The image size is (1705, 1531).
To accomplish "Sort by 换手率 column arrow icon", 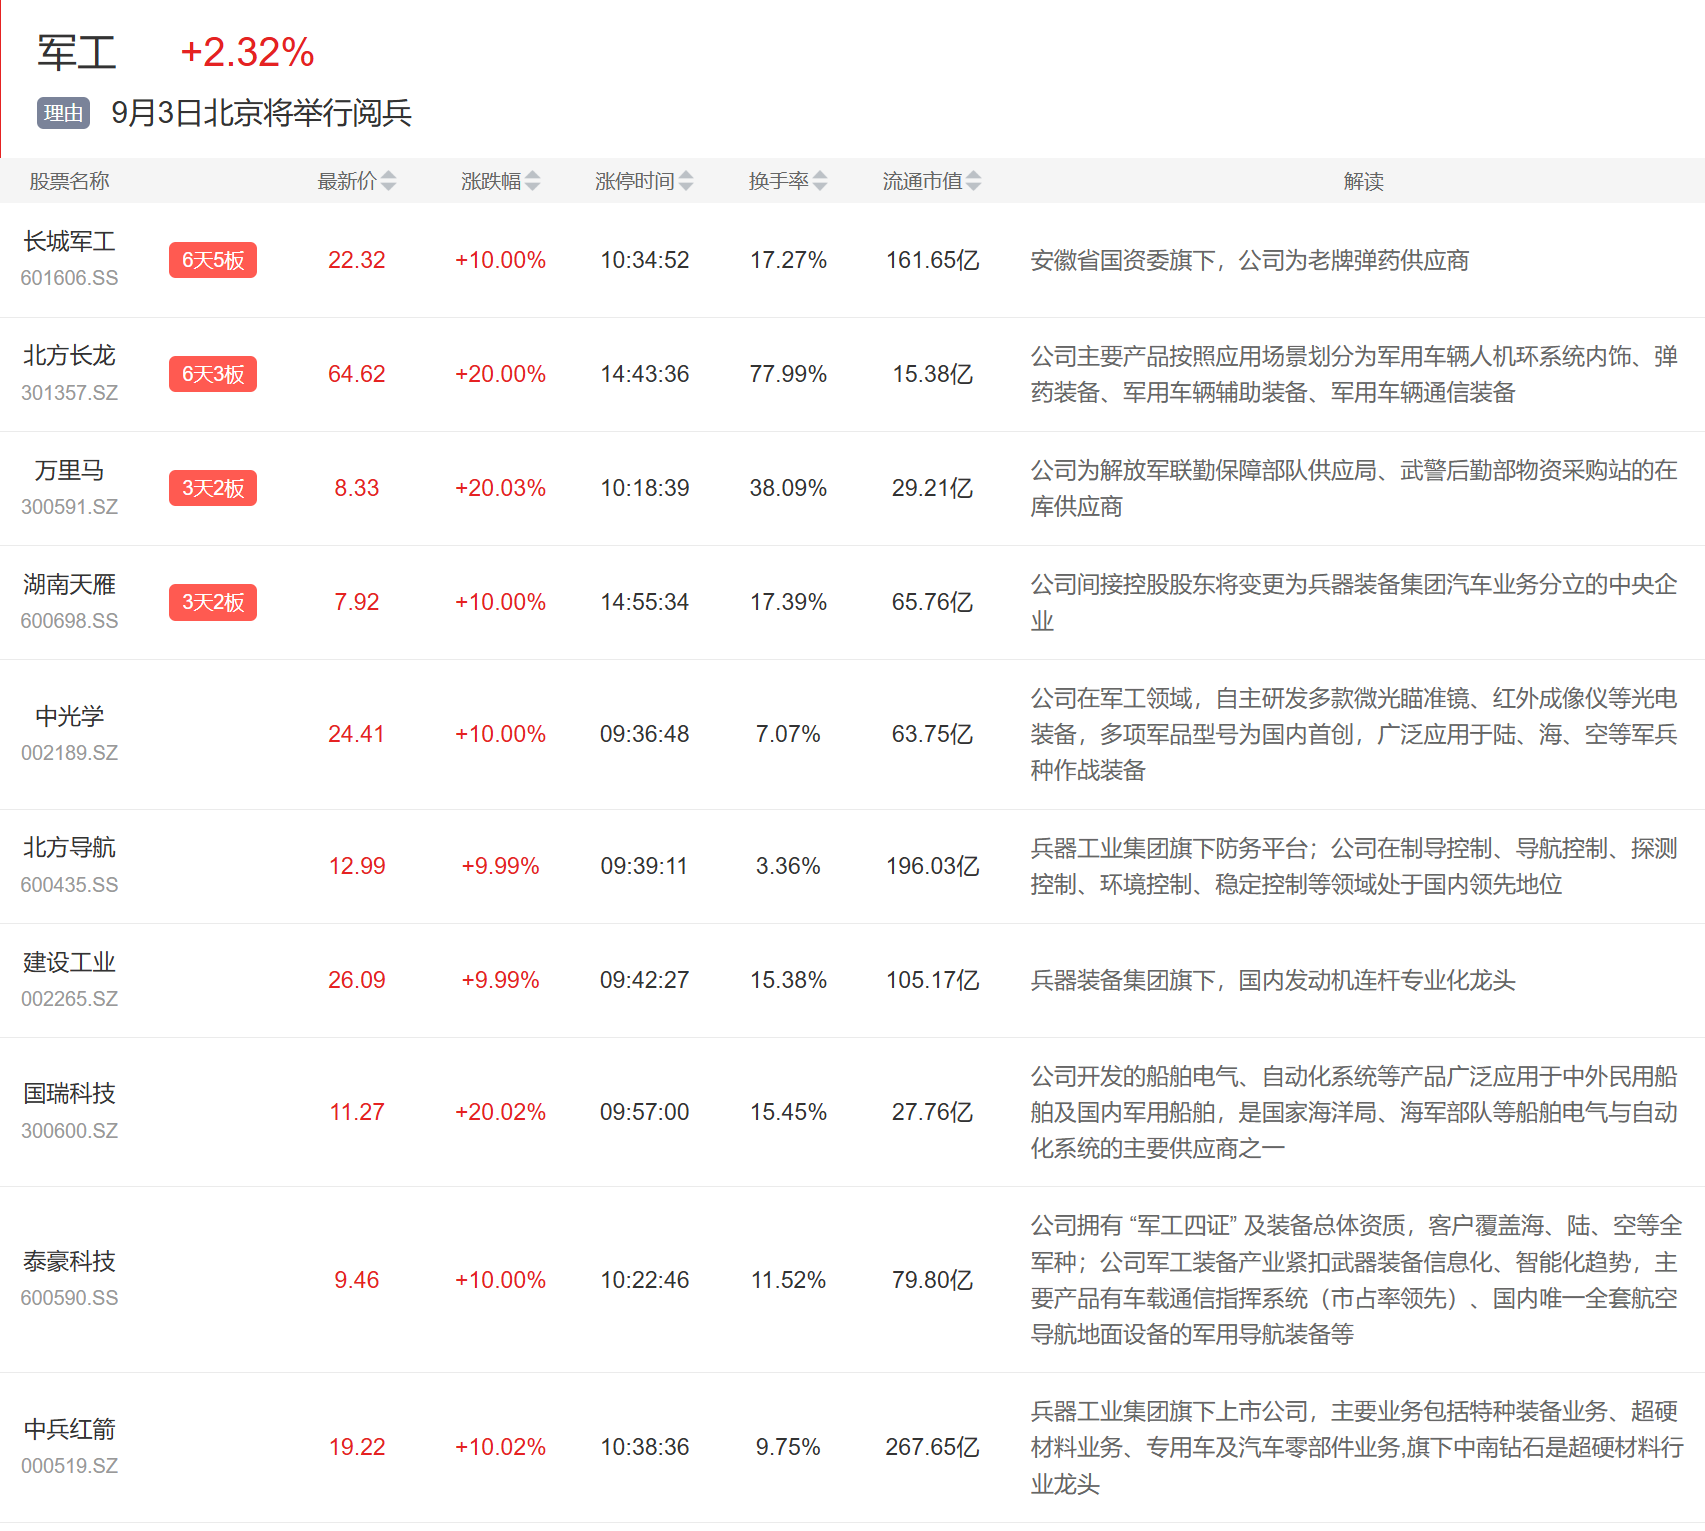I will (x=820, y=181).
